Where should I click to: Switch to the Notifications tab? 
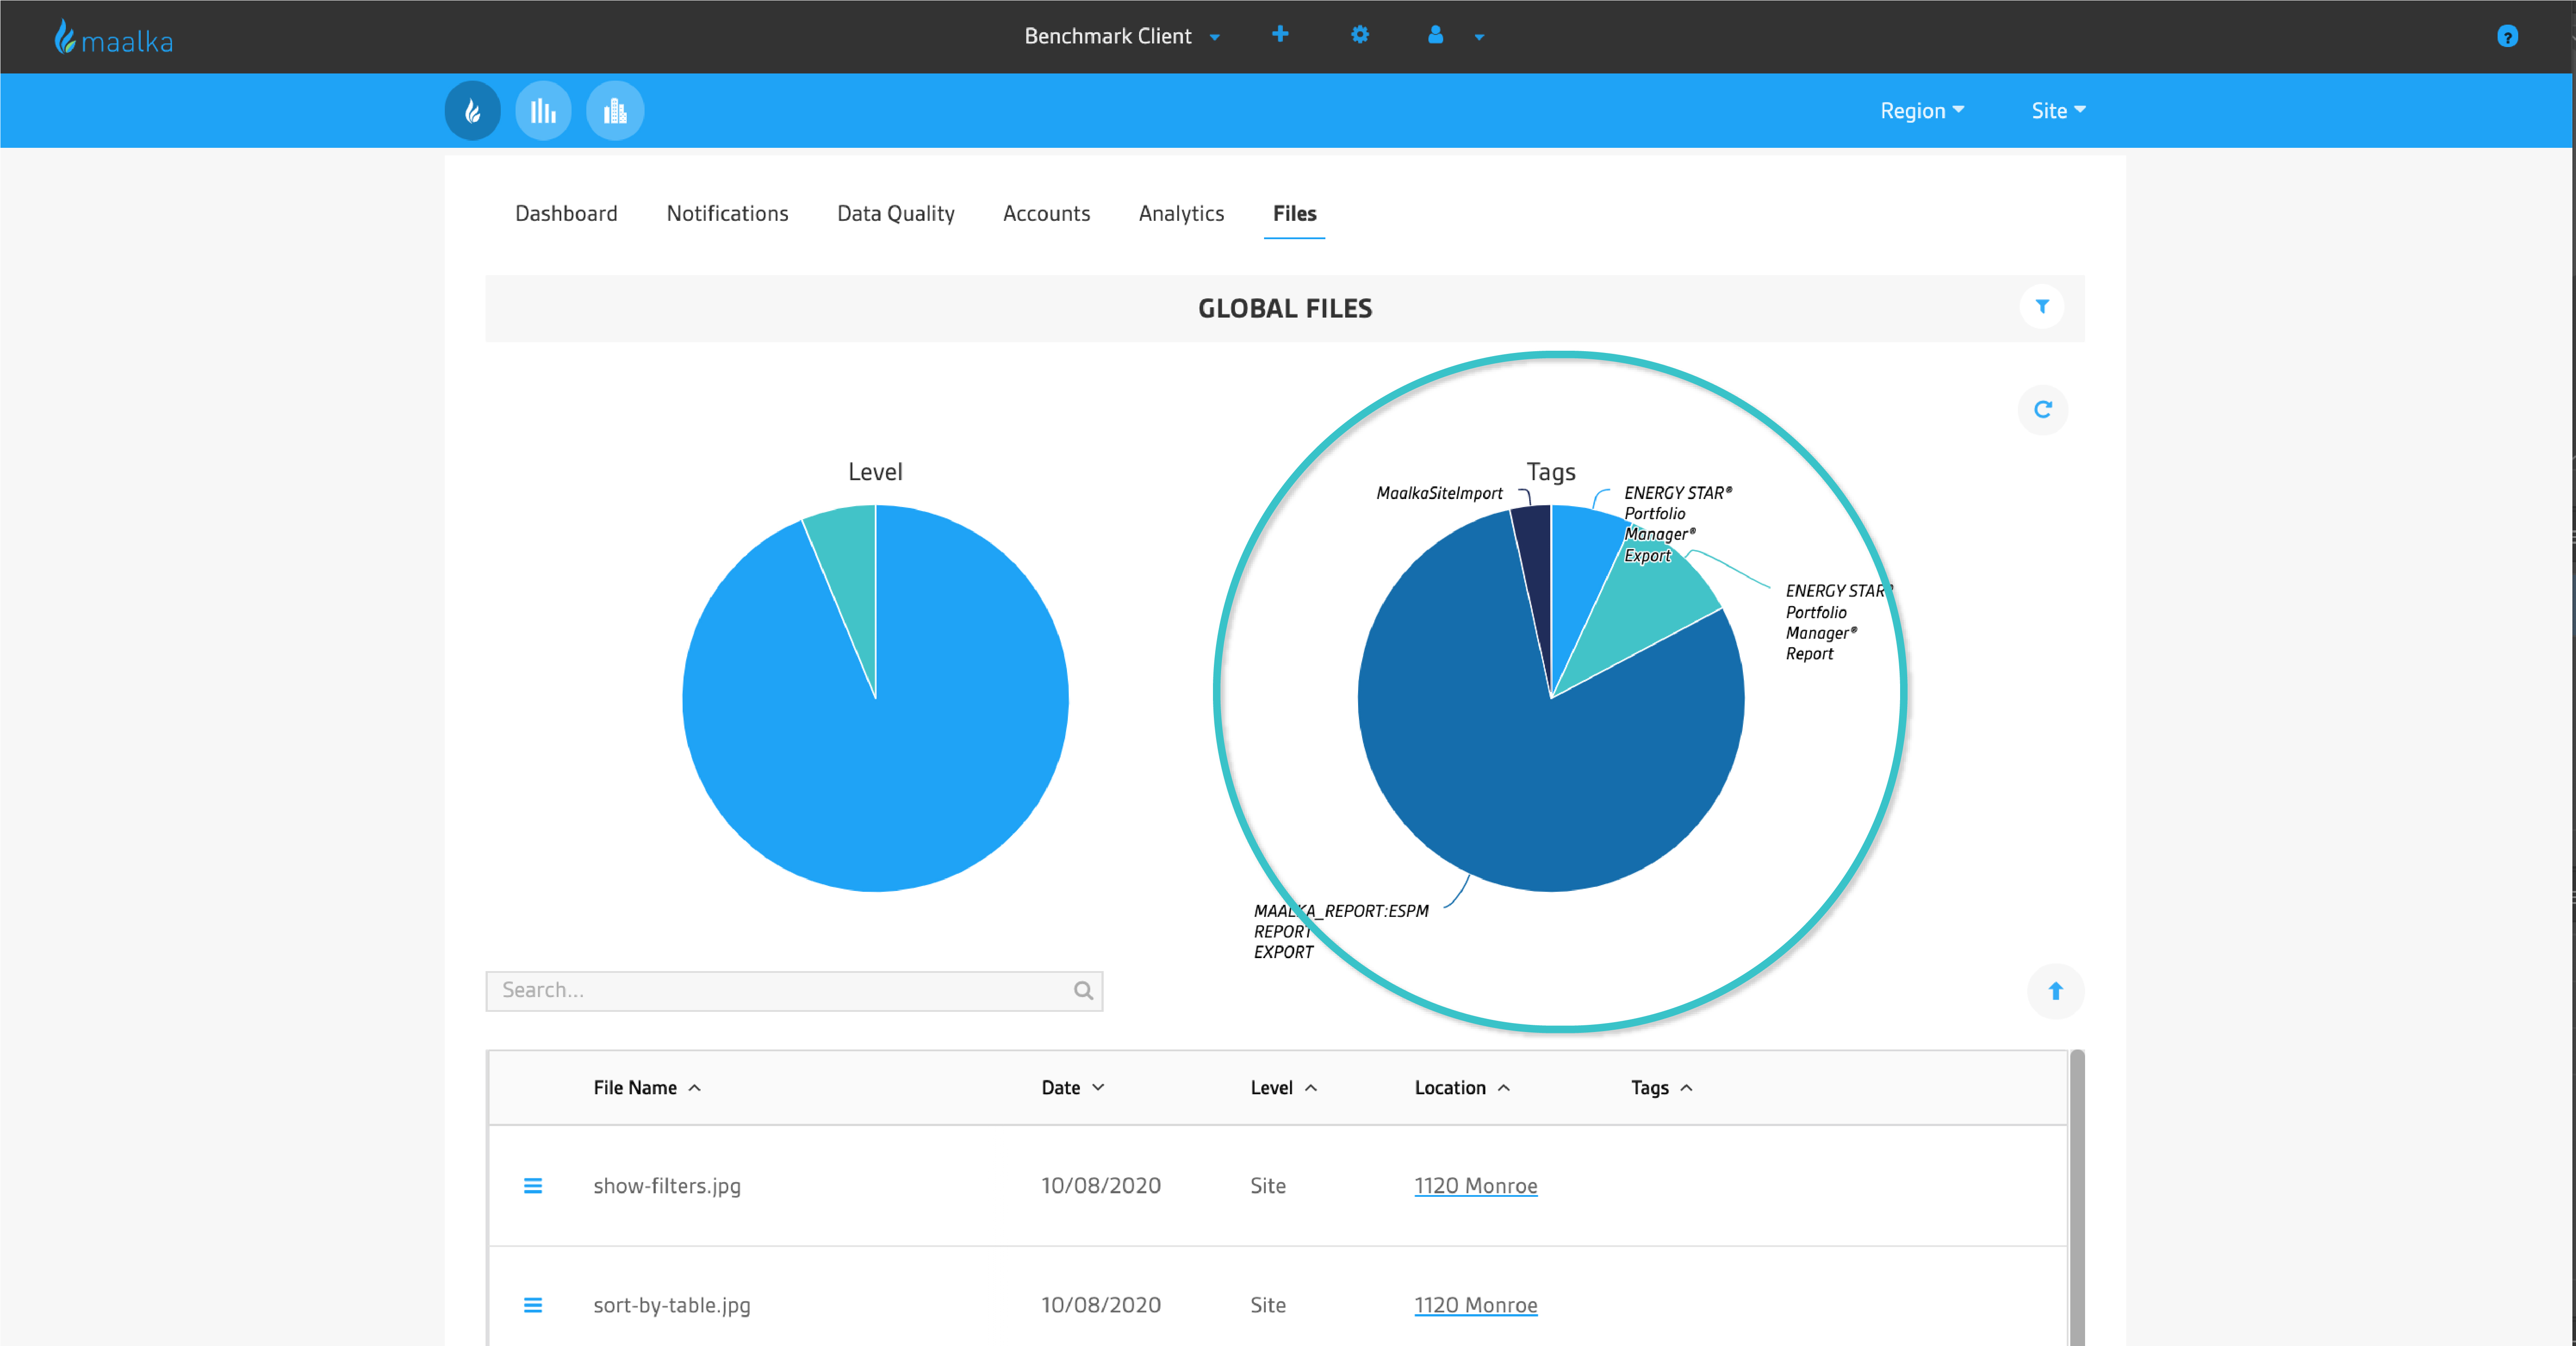[728, 213]
